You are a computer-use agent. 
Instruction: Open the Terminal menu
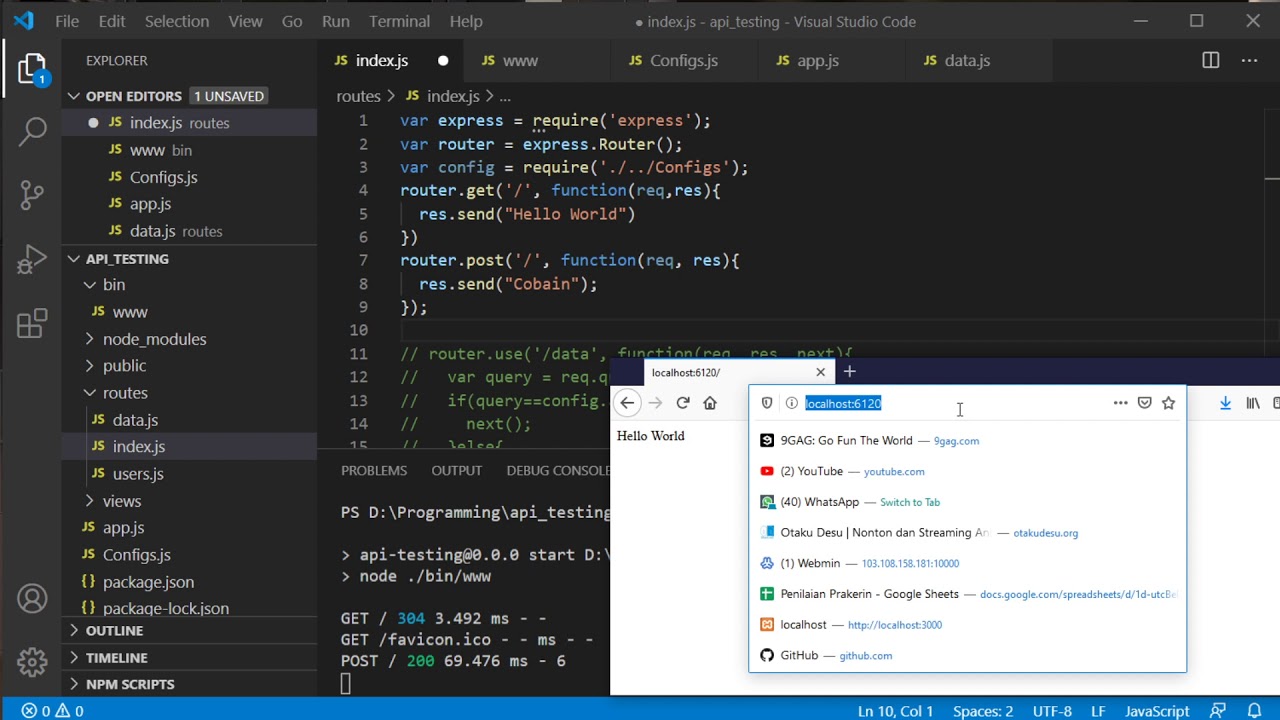click(x=400, y=21)
